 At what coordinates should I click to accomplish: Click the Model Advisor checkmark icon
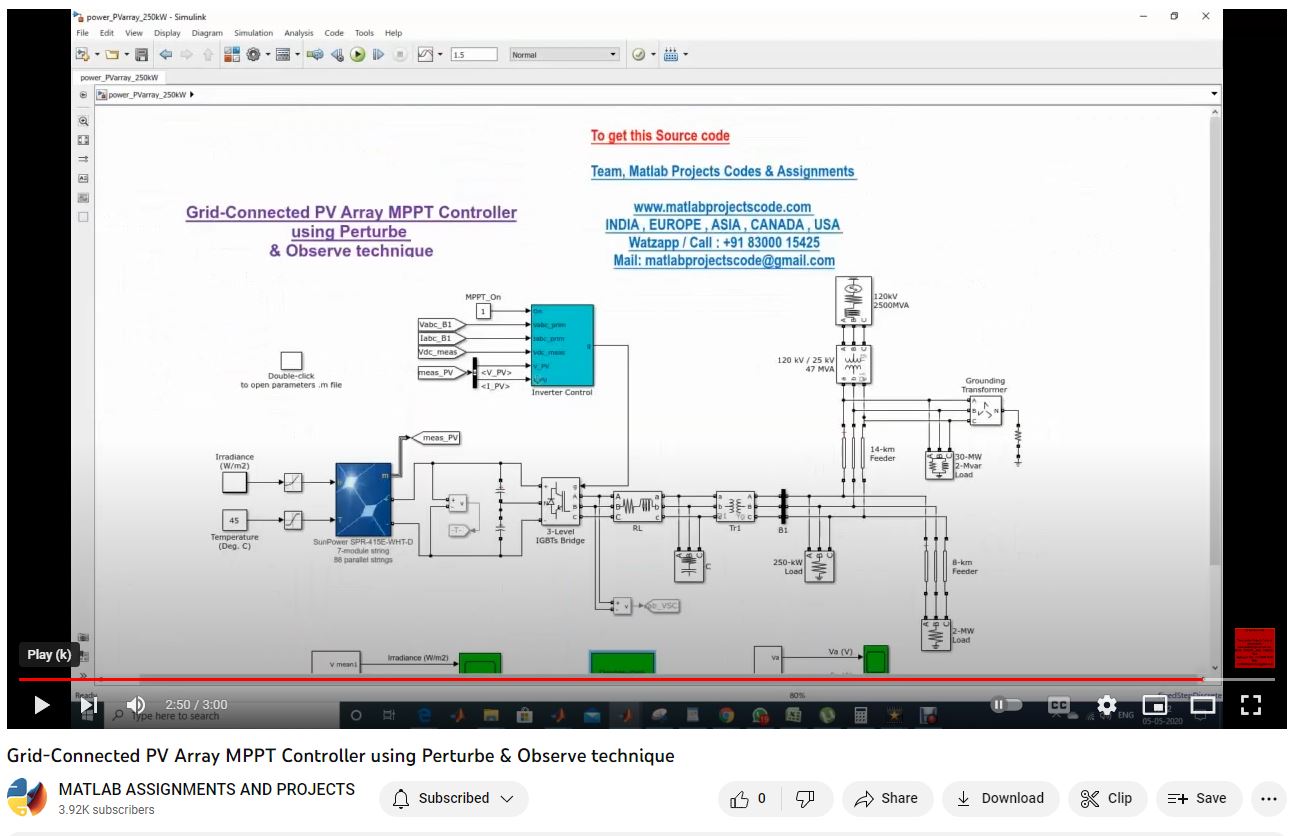tap(638, 54)
